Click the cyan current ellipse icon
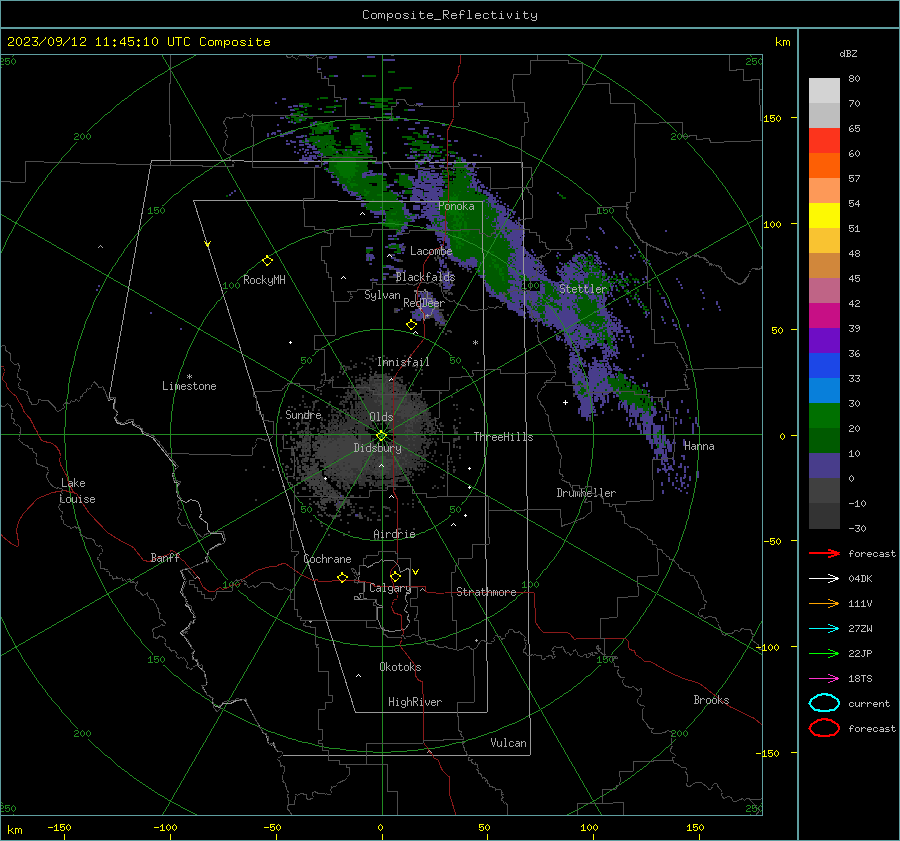The width and height of the screenshot is (900, 841). 824,703
